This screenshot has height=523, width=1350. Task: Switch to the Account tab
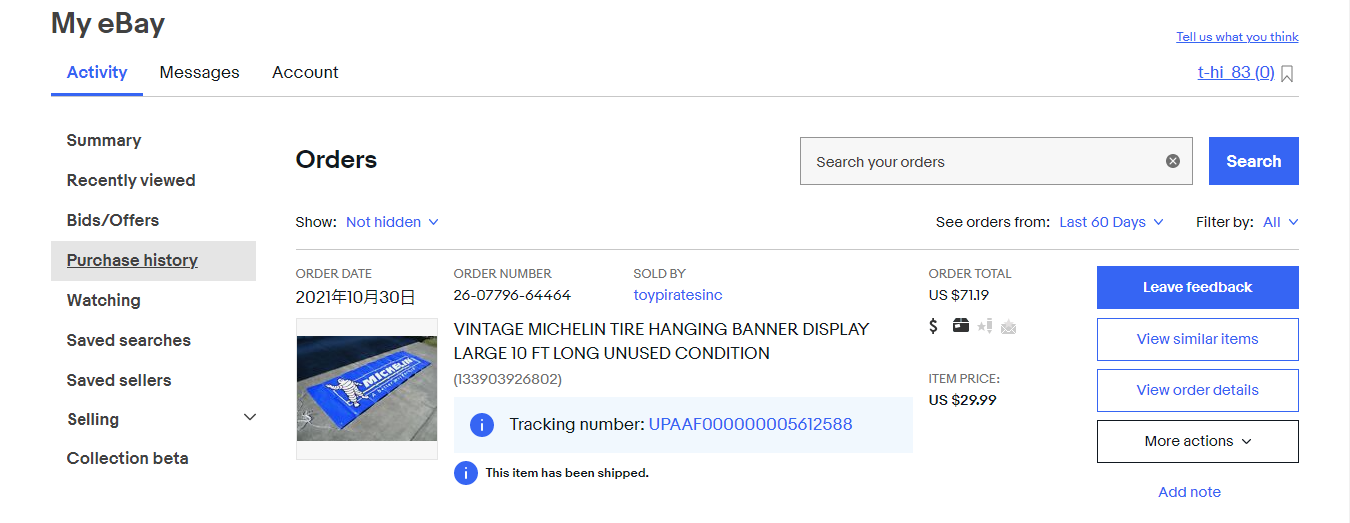tap(305, 72)
